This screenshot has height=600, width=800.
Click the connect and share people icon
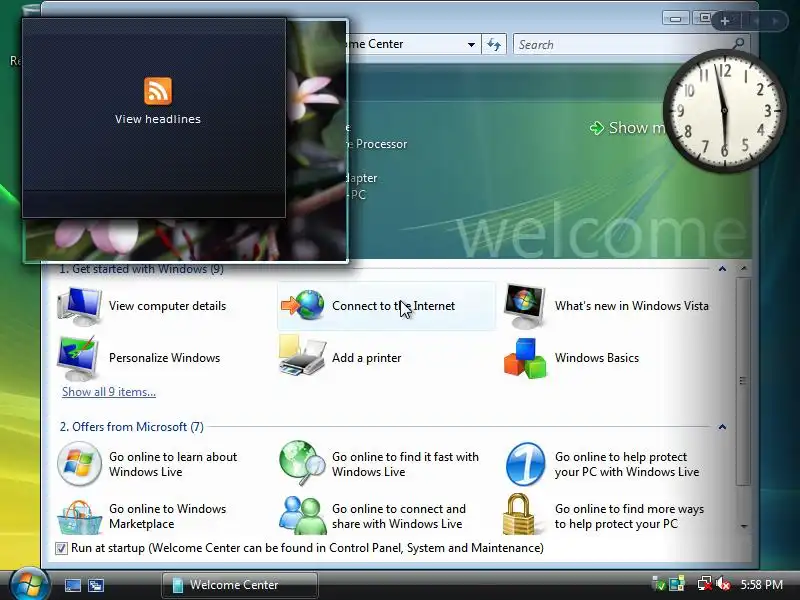[x=302, y=516]
